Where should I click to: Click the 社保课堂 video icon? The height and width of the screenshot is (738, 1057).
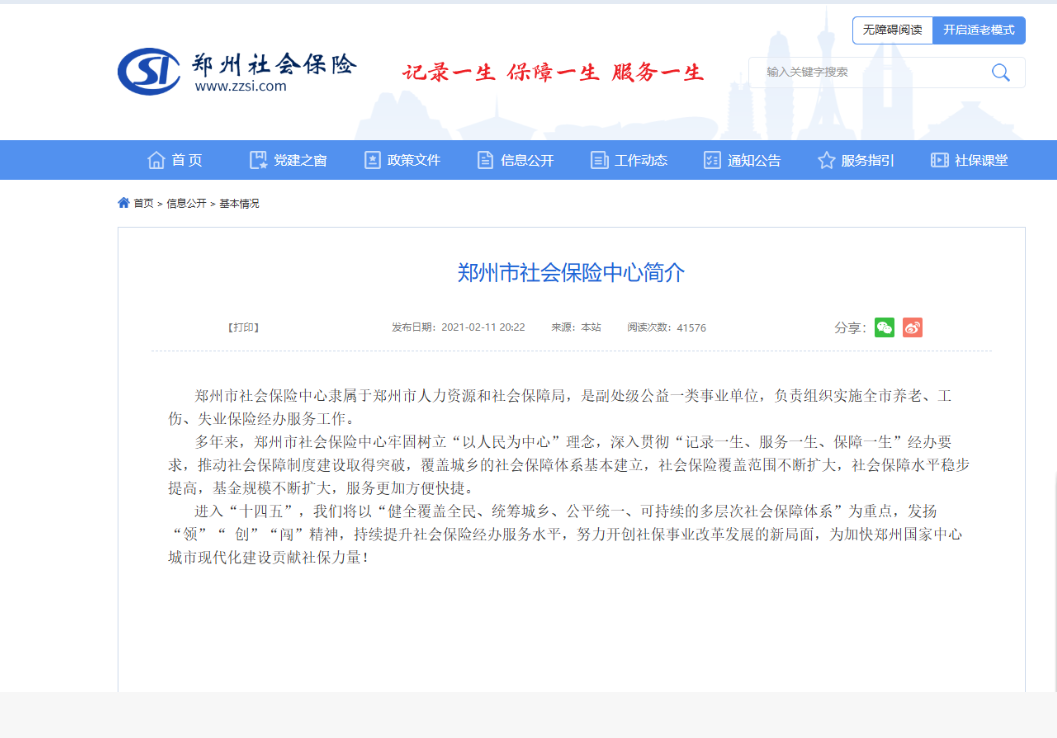point(939,160)
